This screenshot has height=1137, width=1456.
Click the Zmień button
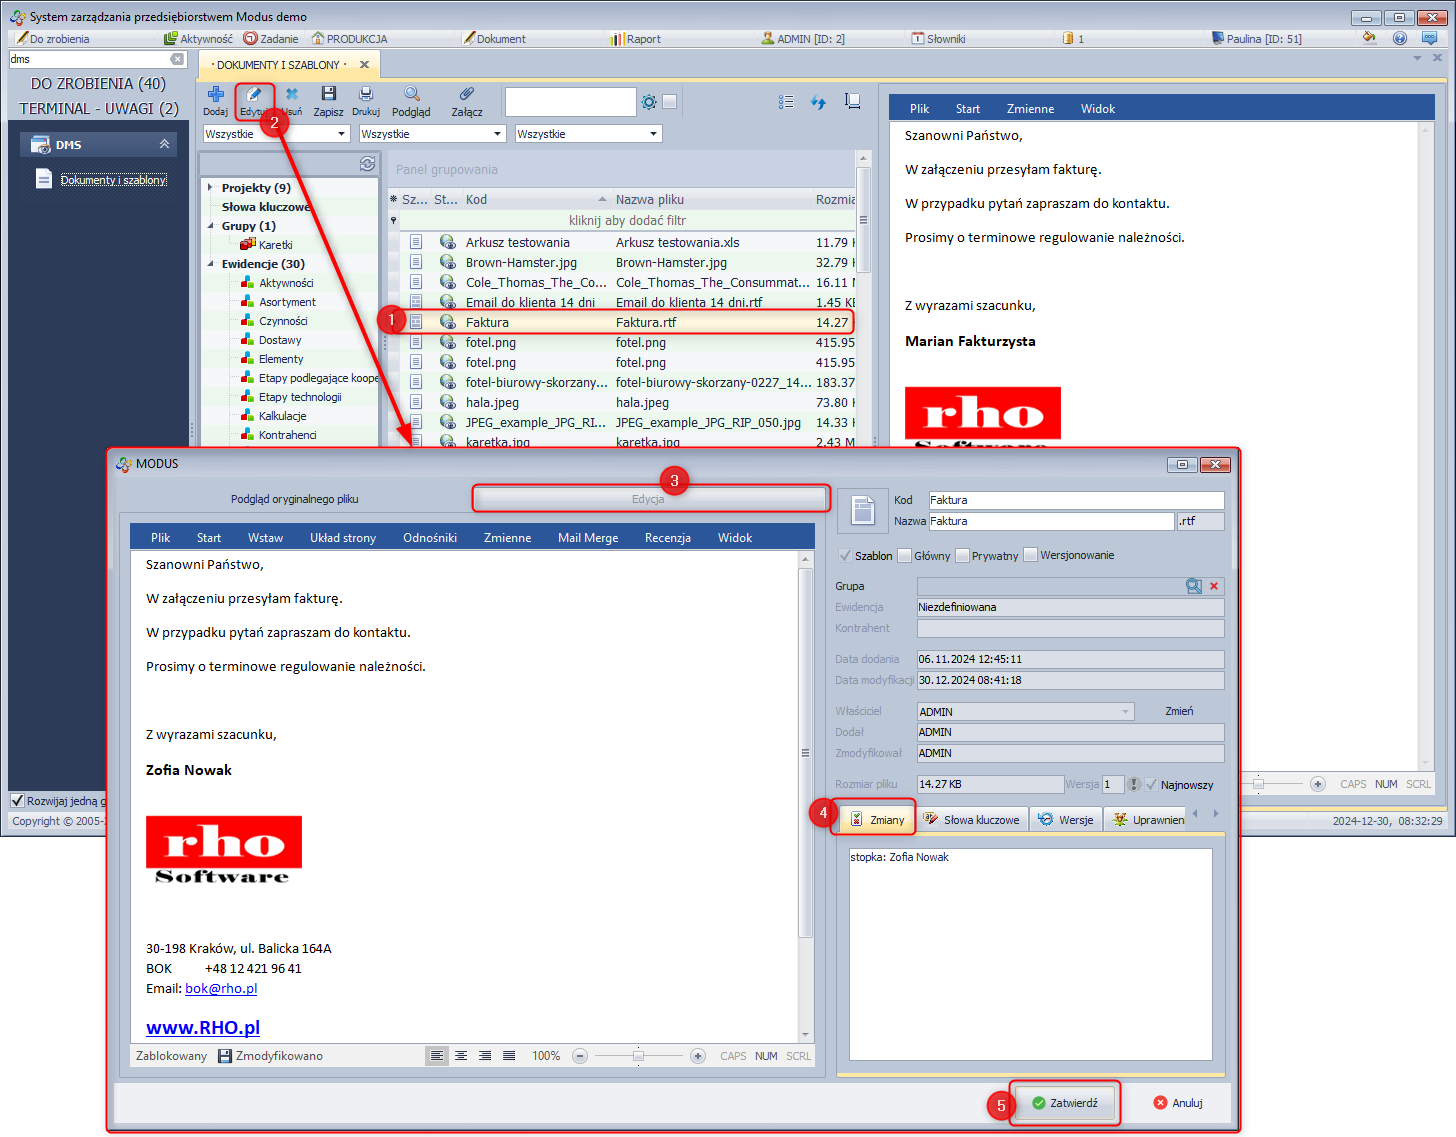click(x=1179, y=711)
